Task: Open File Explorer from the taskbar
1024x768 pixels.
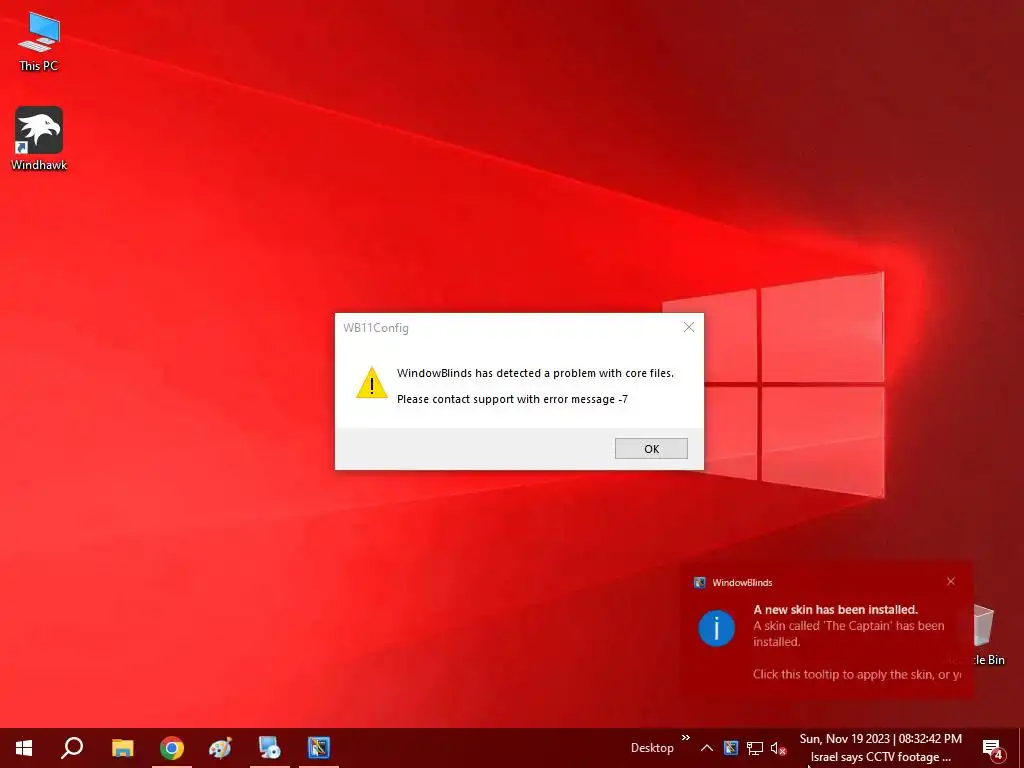Action: point(123,748)
